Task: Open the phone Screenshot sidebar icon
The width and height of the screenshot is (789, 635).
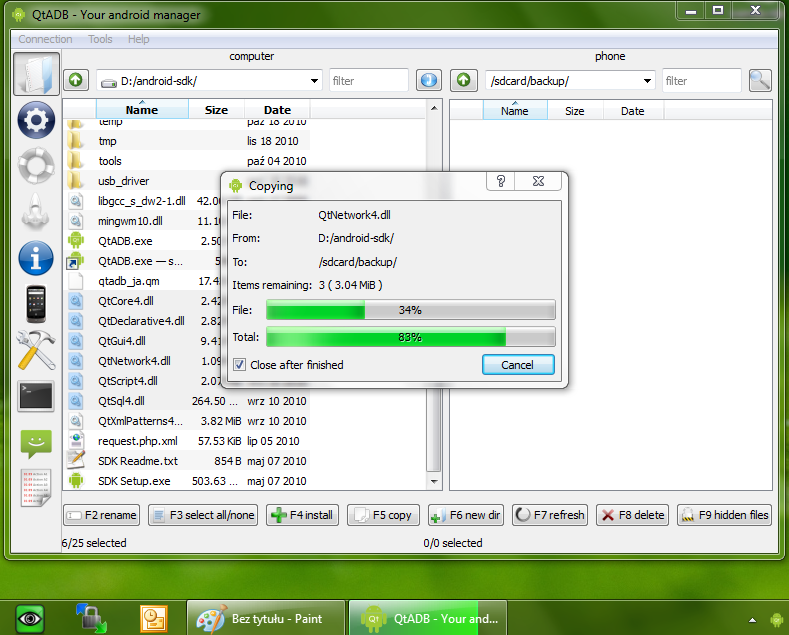Action: 36,303
